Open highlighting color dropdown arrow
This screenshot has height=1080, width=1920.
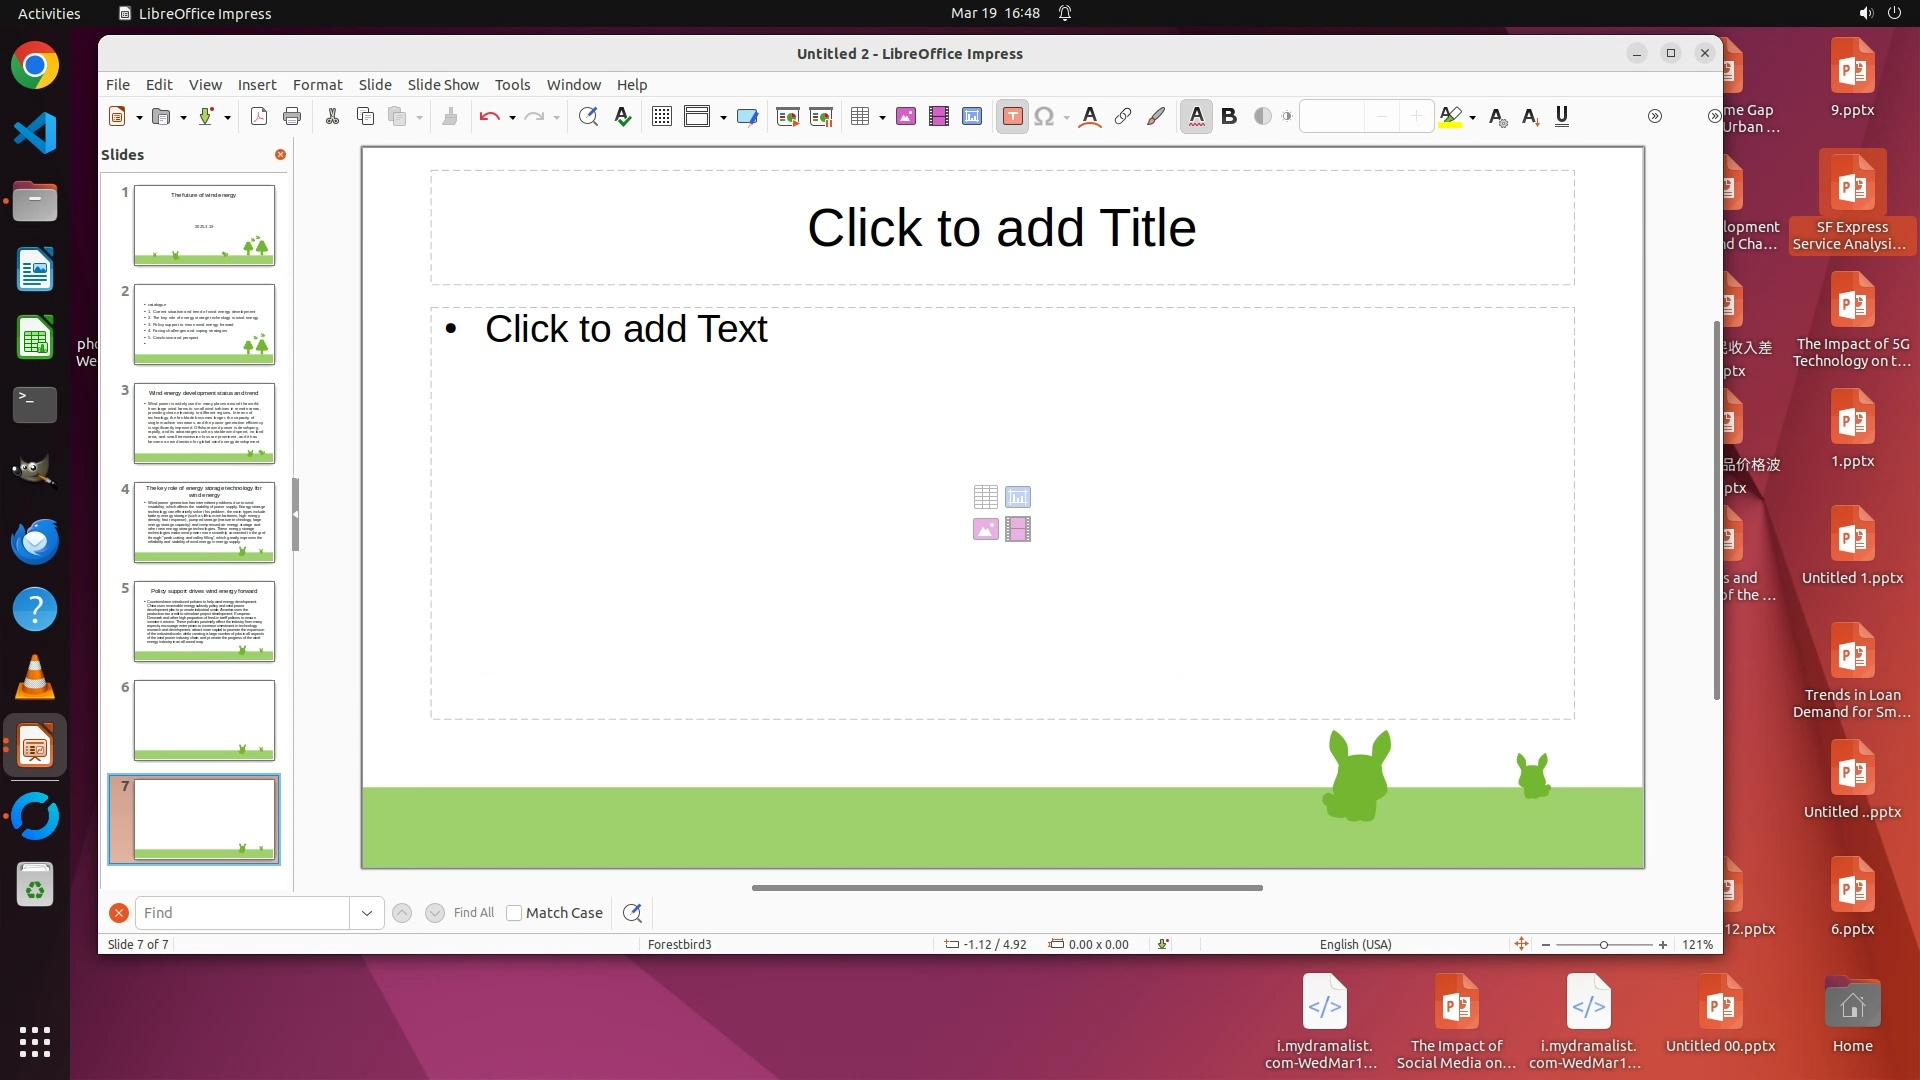point(1473,118)
